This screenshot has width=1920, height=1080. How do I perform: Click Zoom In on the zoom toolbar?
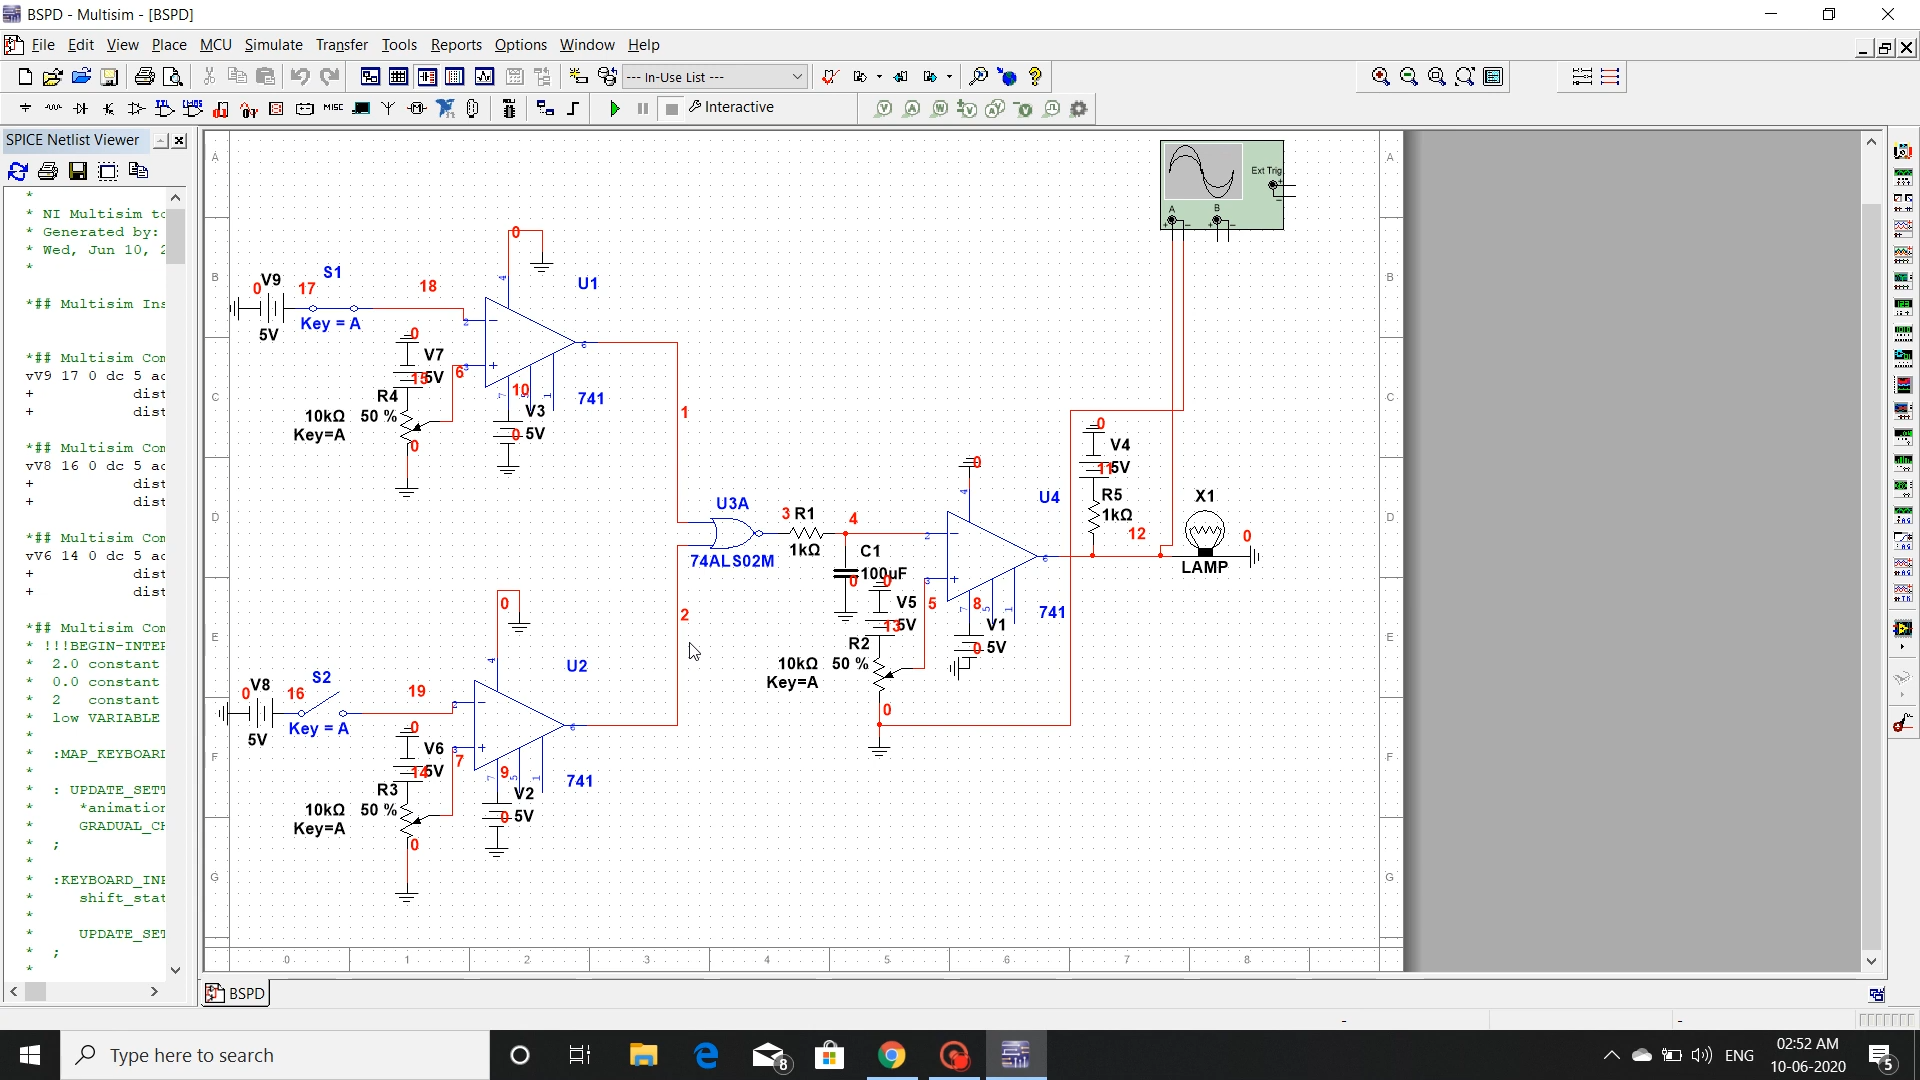tap(1381, 76)
